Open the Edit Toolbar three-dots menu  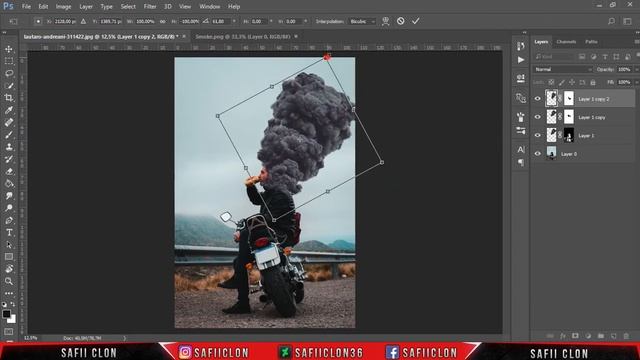click(x=9, y=293)
